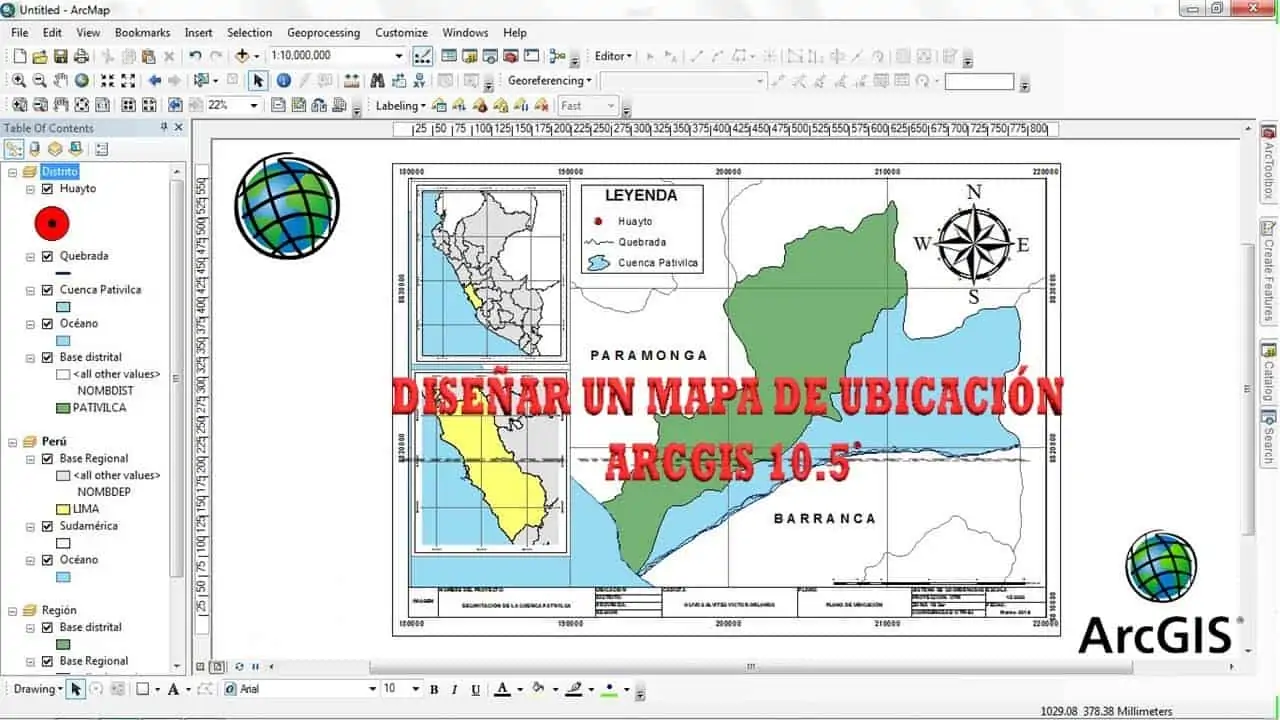Screen dimensions: 1280x720
Task: Click the Open map document folder icon
Action: coord(40,56)
